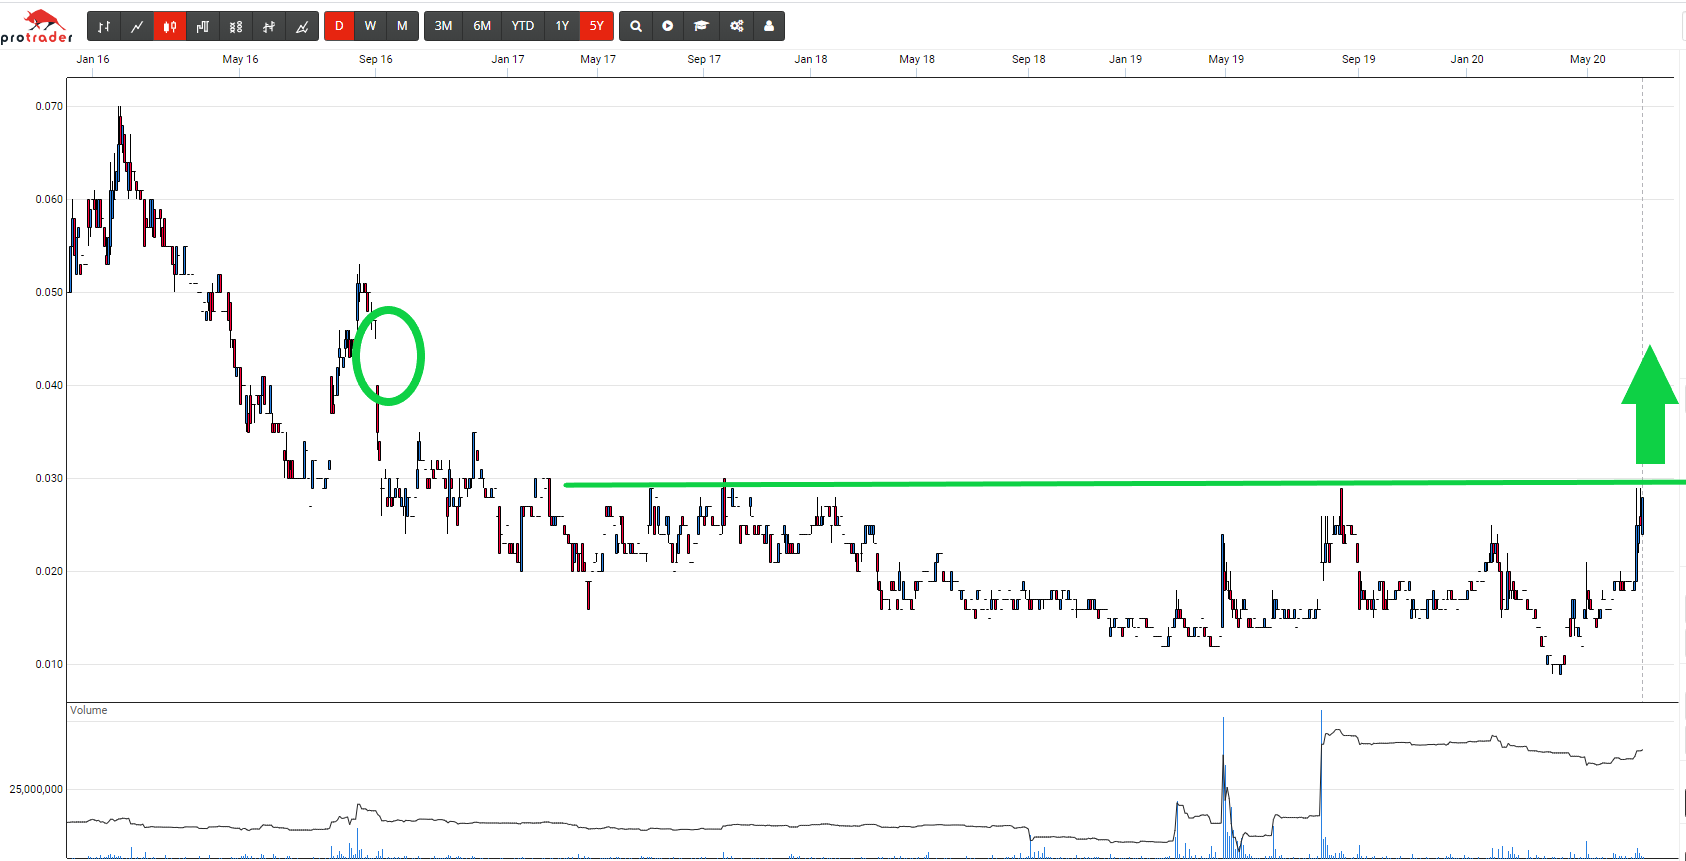
Task: Set range to 5Y
Action: [597, 26]
